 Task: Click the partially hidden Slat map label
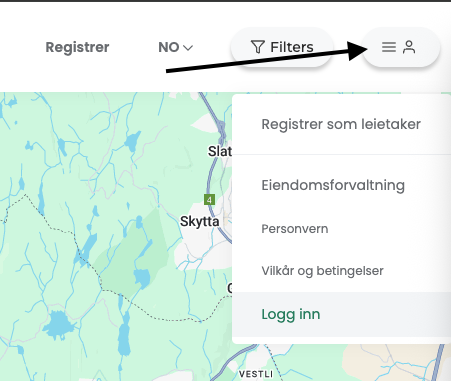(220, 151)
